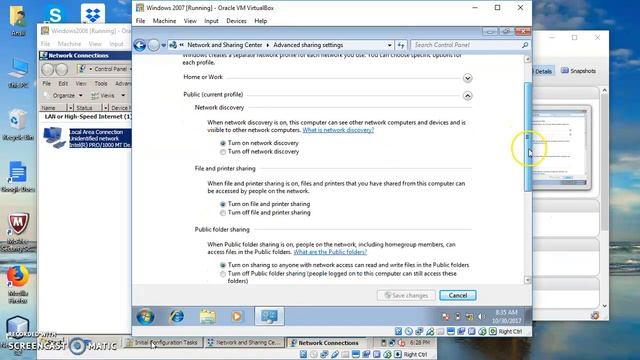Open This PC desktop icon
The image size is (640, 360).
point(18,73)
